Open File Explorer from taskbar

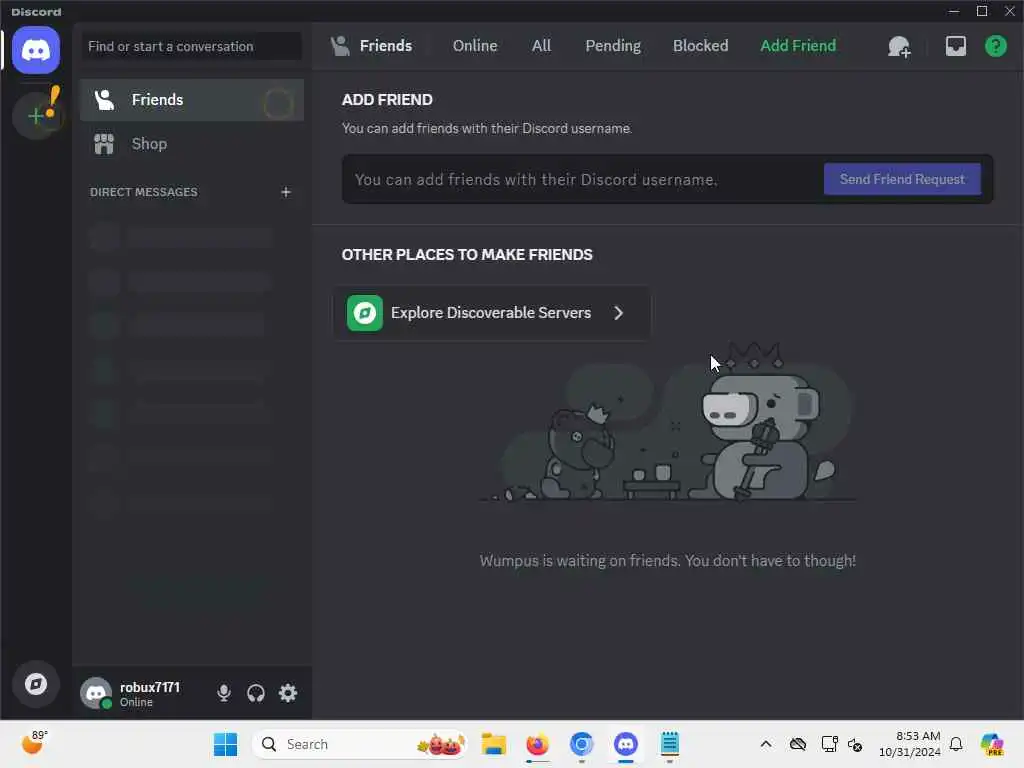(x=494, y=744)
